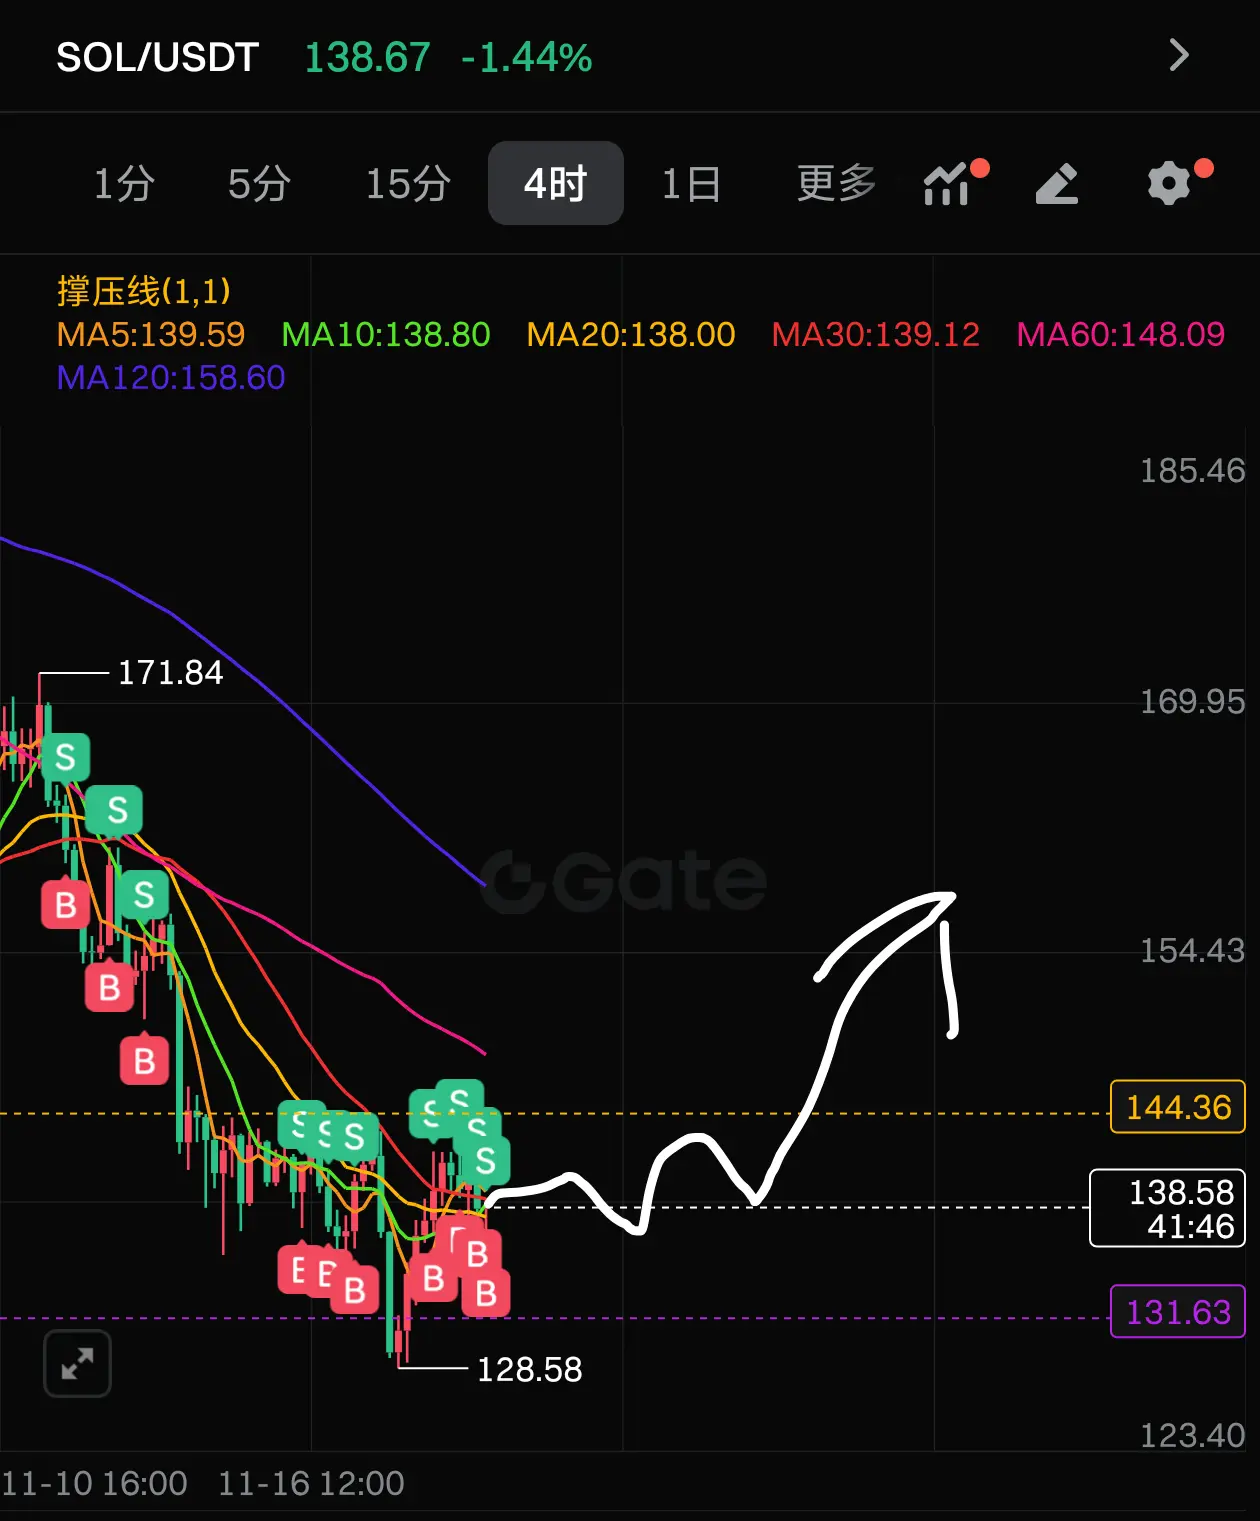Image resolution: width=1260 pixels, height=1521 pixels.
Task: Click the 11-16 12:00 time label
Action: click(x=311, y=1483)
